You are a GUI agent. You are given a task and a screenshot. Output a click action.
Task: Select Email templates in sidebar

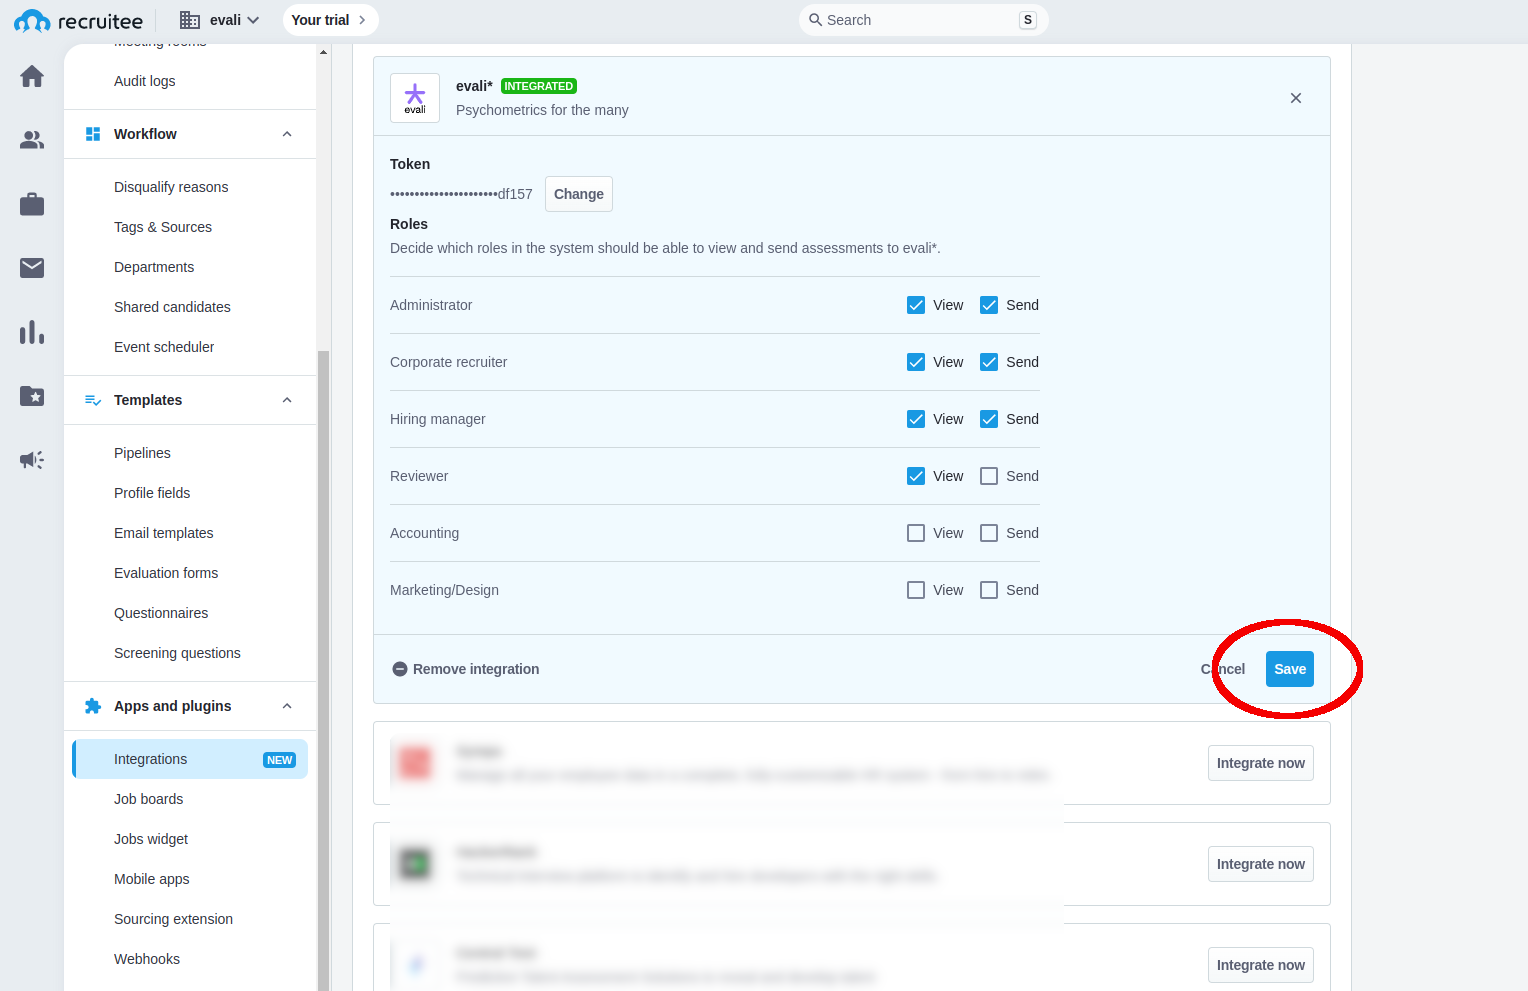click(163, 533)
